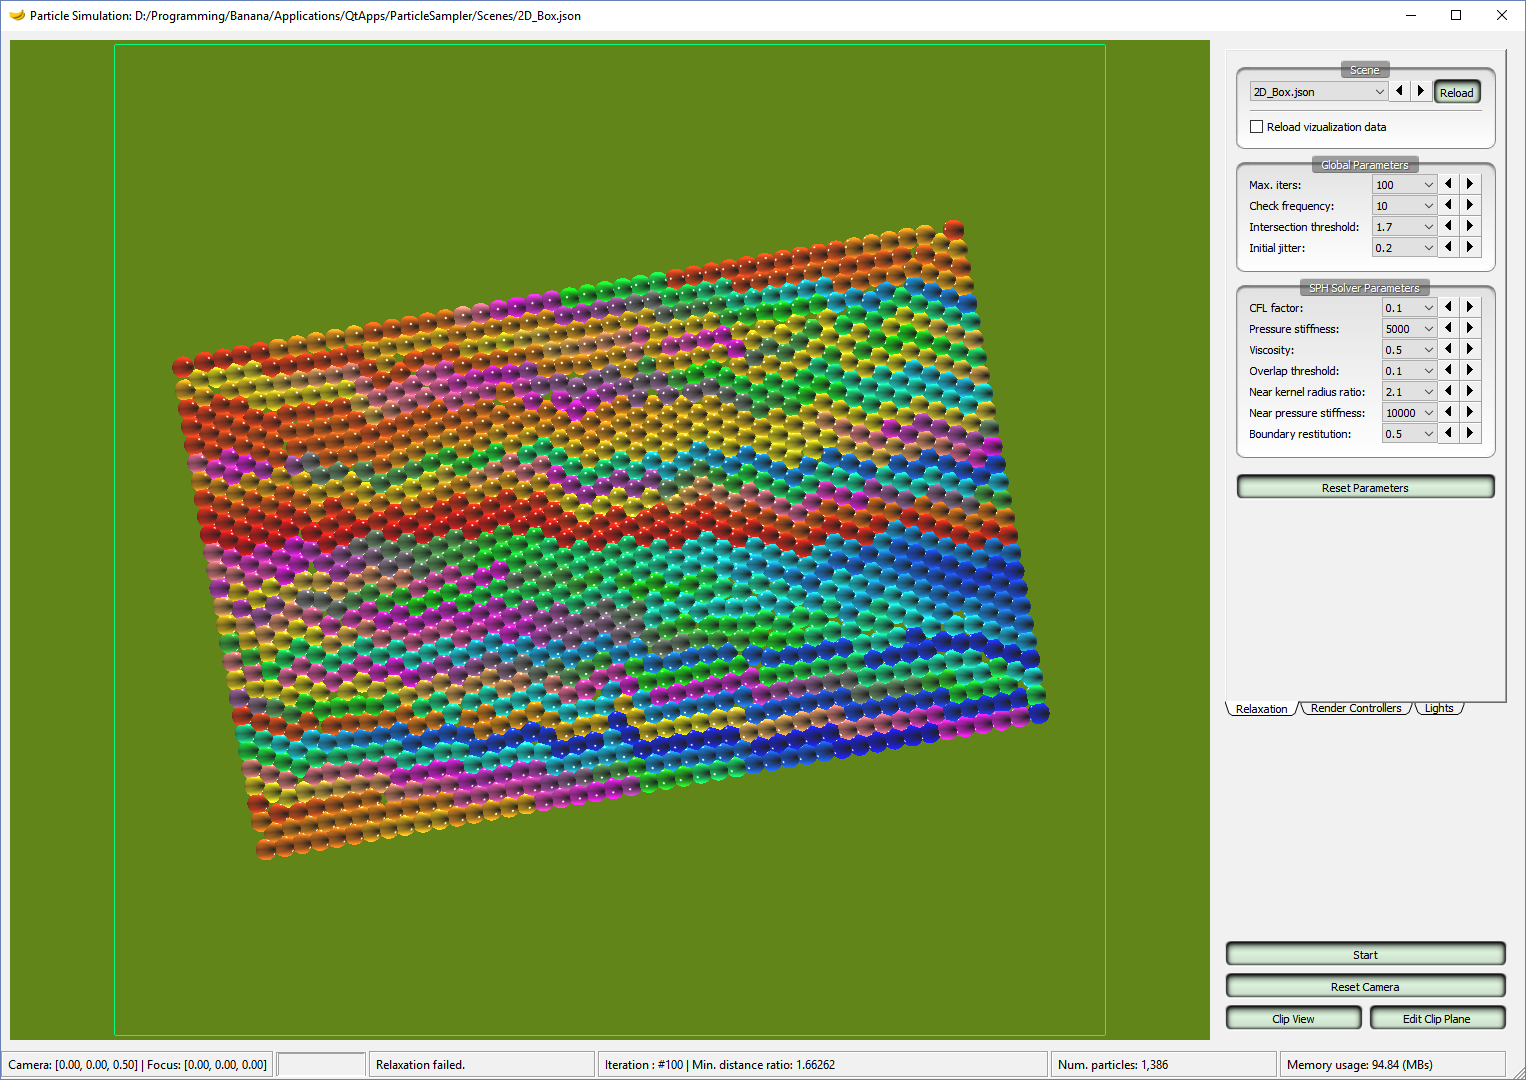
Task: Decrease Check frequency with left arrow
Action: point(1448,205)
